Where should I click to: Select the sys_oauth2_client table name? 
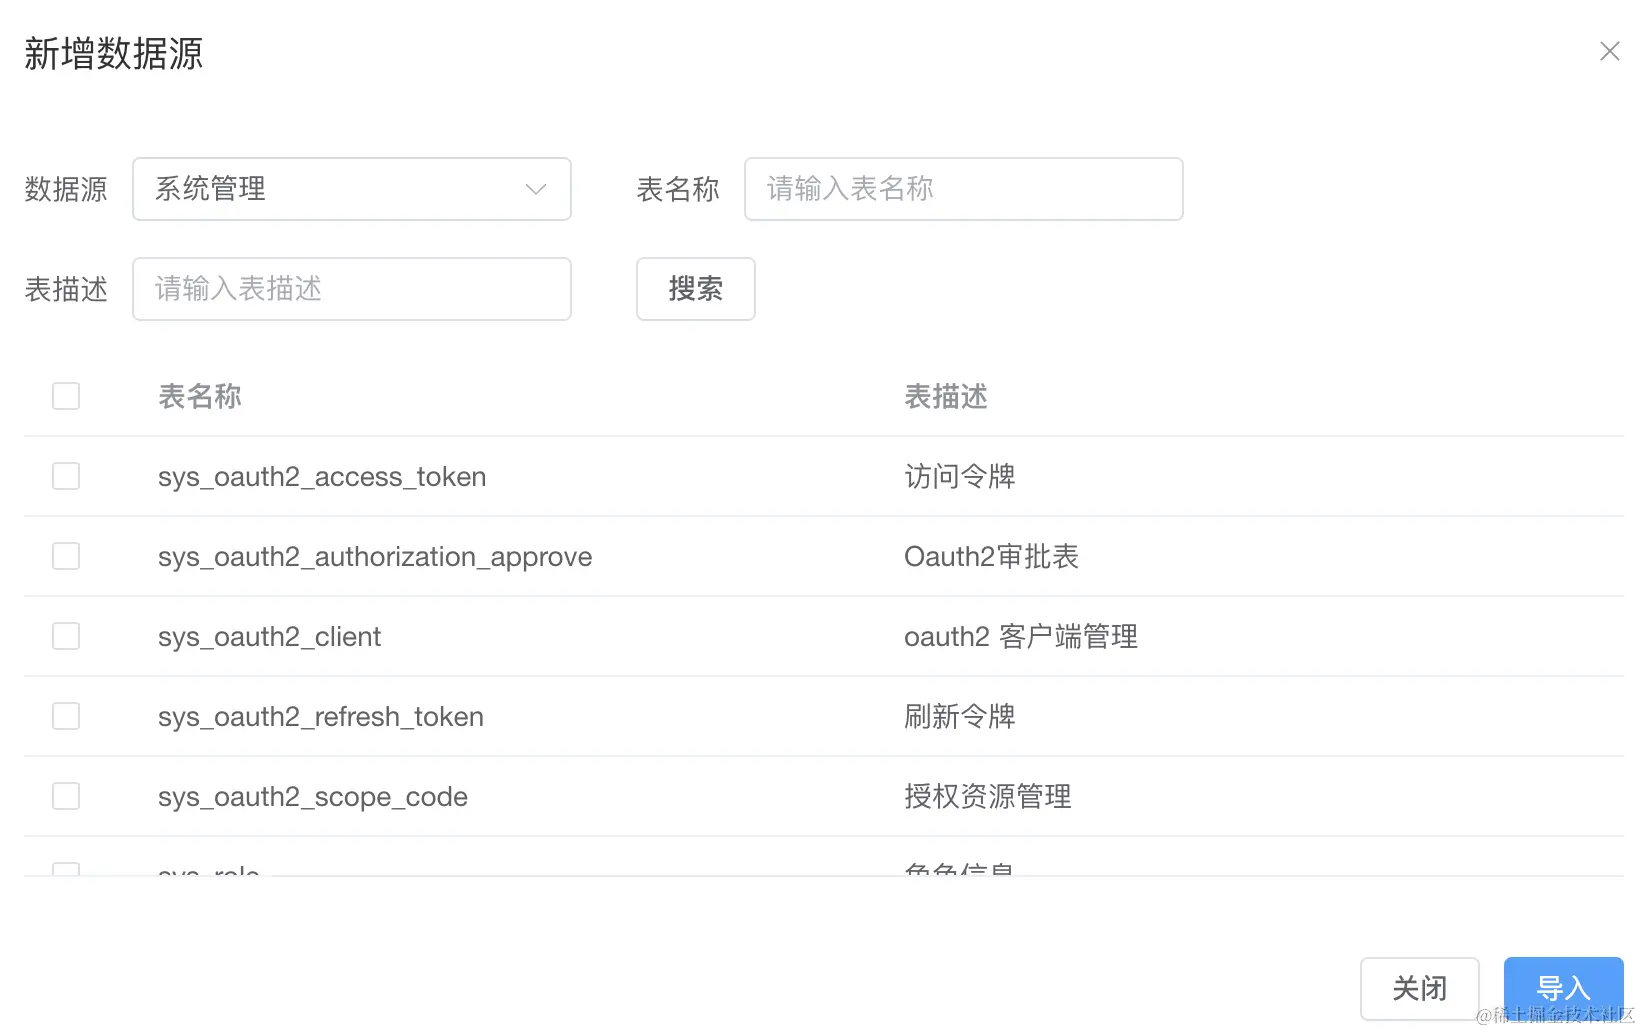[269, 637]
